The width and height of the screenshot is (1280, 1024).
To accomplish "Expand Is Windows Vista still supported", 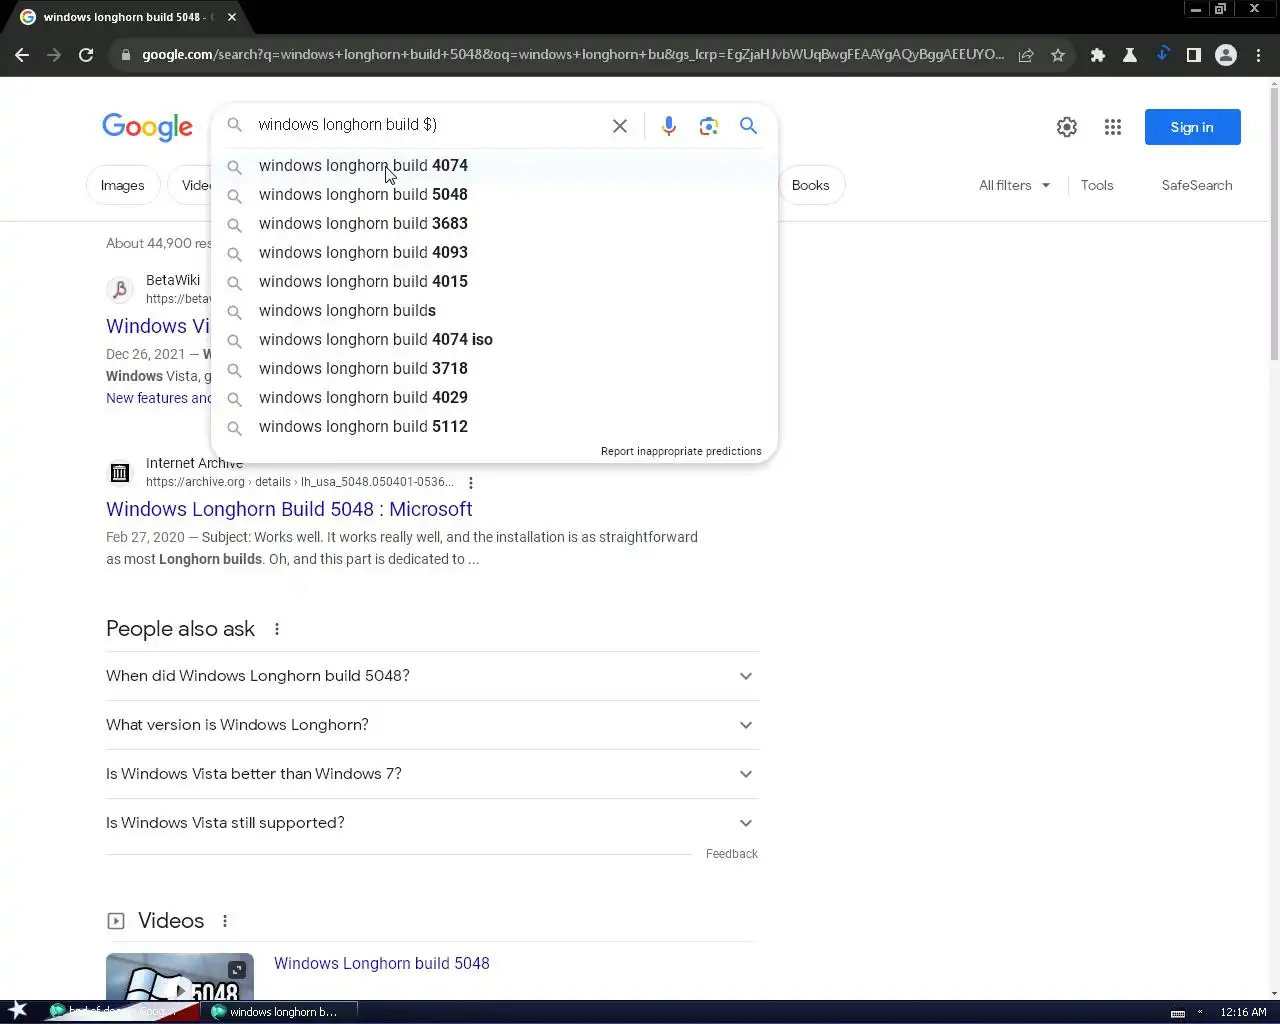I will click(432, 823).
